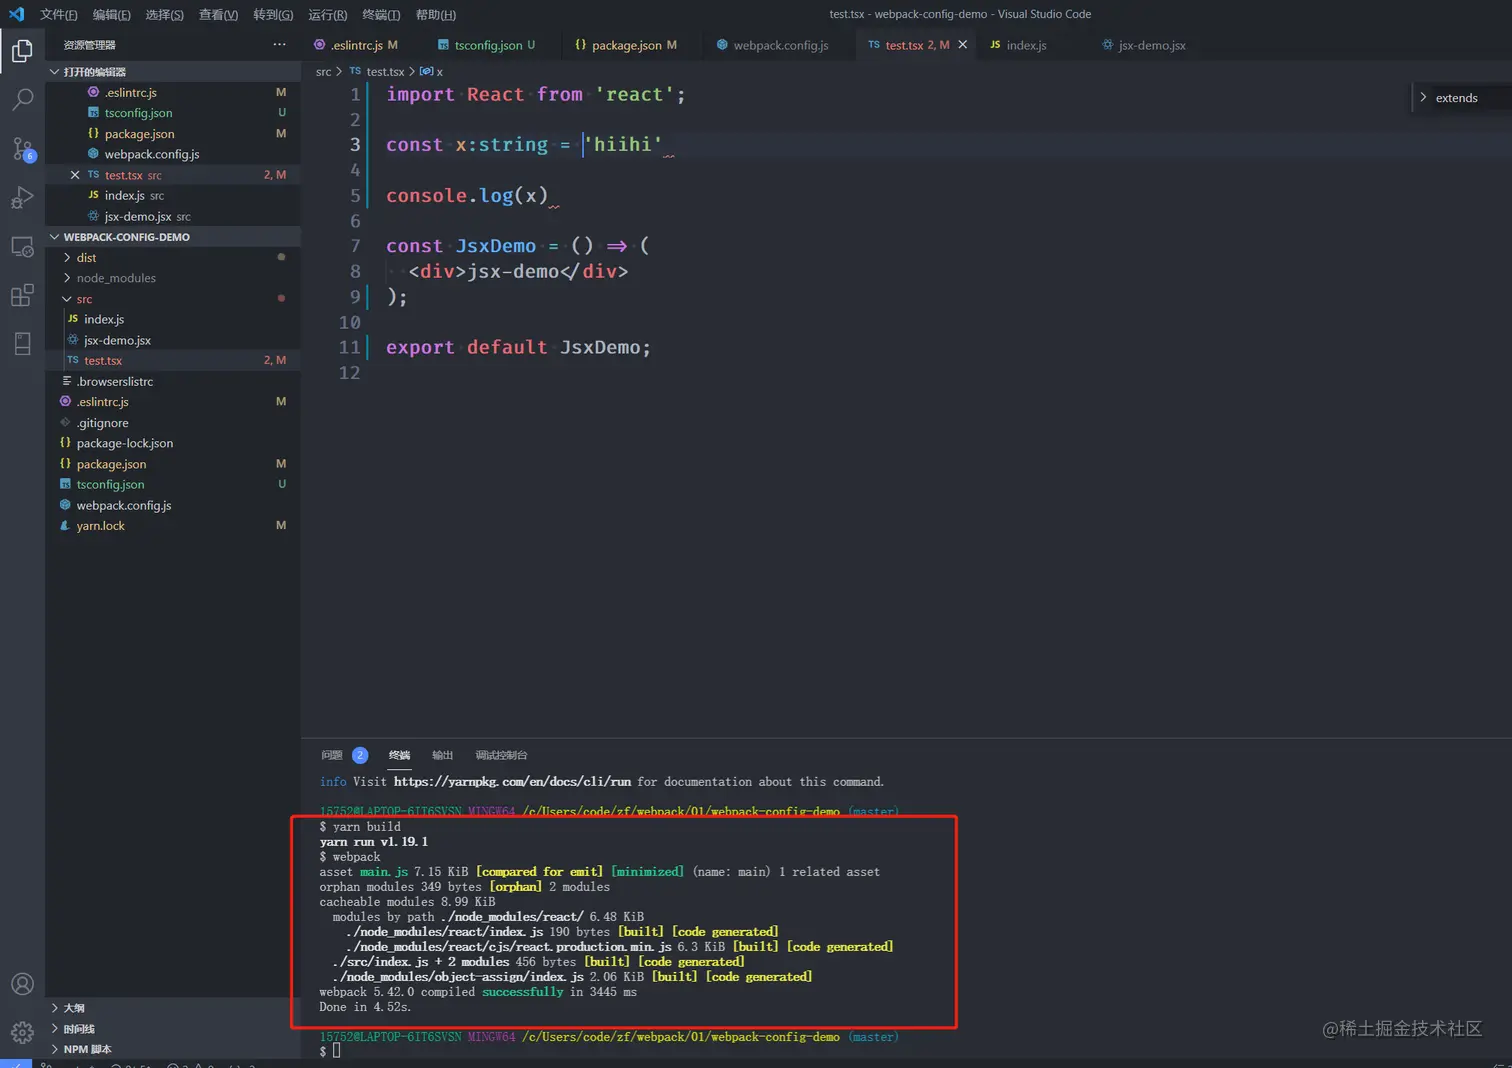Close the test.tsx editor tab
The width and height of the screenshot is (1512, 1068).
(963, 45)
